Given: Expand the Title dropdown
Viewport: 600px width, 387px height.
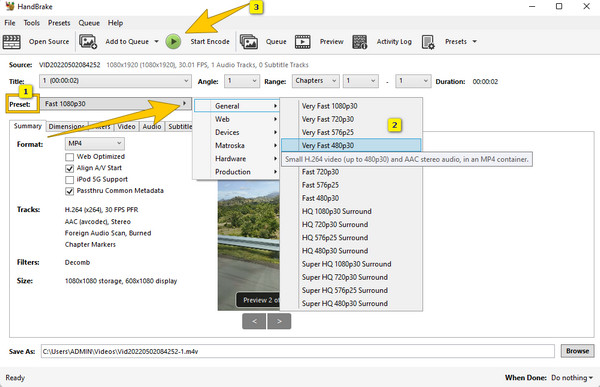Looking at the screenshot, I should 115,81.
